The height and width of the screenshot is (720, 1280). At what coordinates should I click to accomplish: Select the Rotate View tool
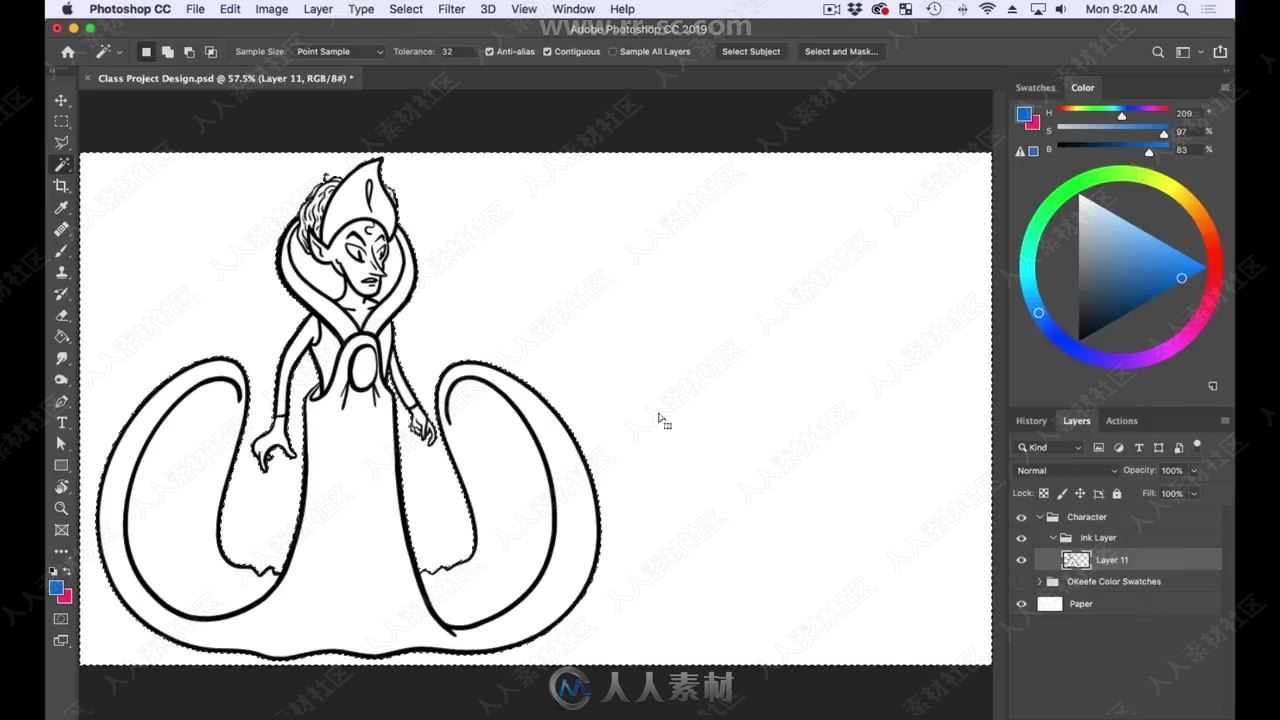point(61,487)
